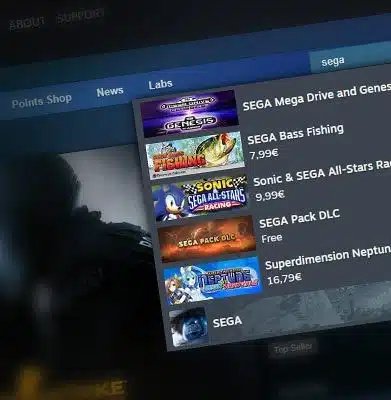This screenshot has width=391, height=400.
Task: Select SEGA Mega Drive and Genesis title
Action: [316, 97]
